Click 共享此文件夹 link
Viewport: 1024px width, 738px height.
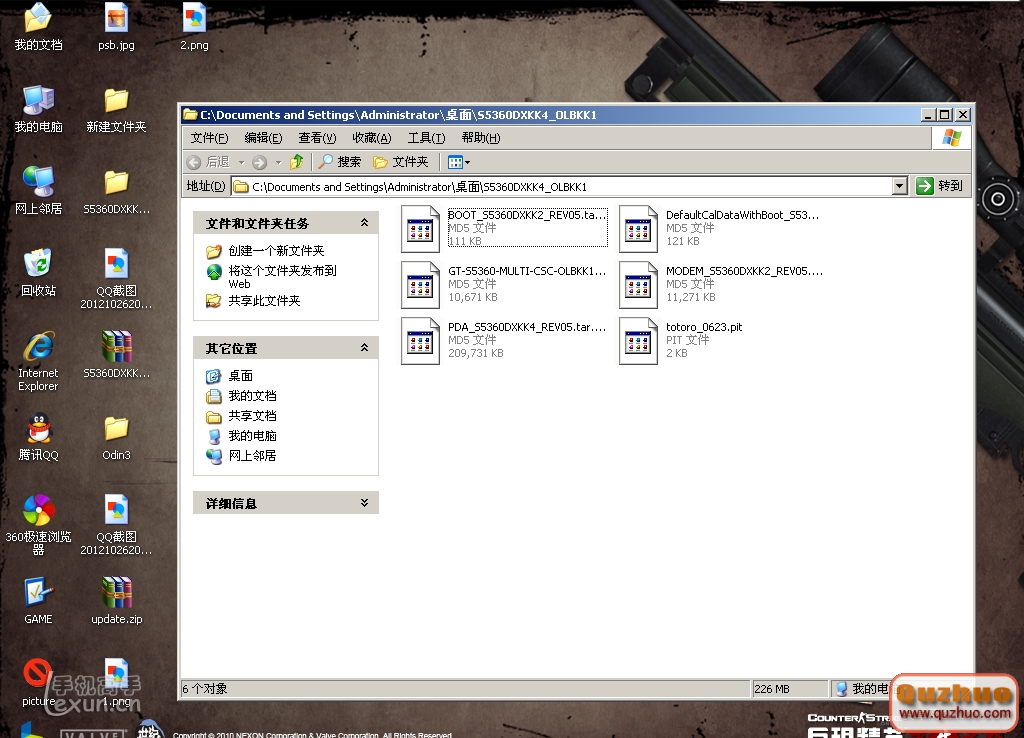pos(264,300)
